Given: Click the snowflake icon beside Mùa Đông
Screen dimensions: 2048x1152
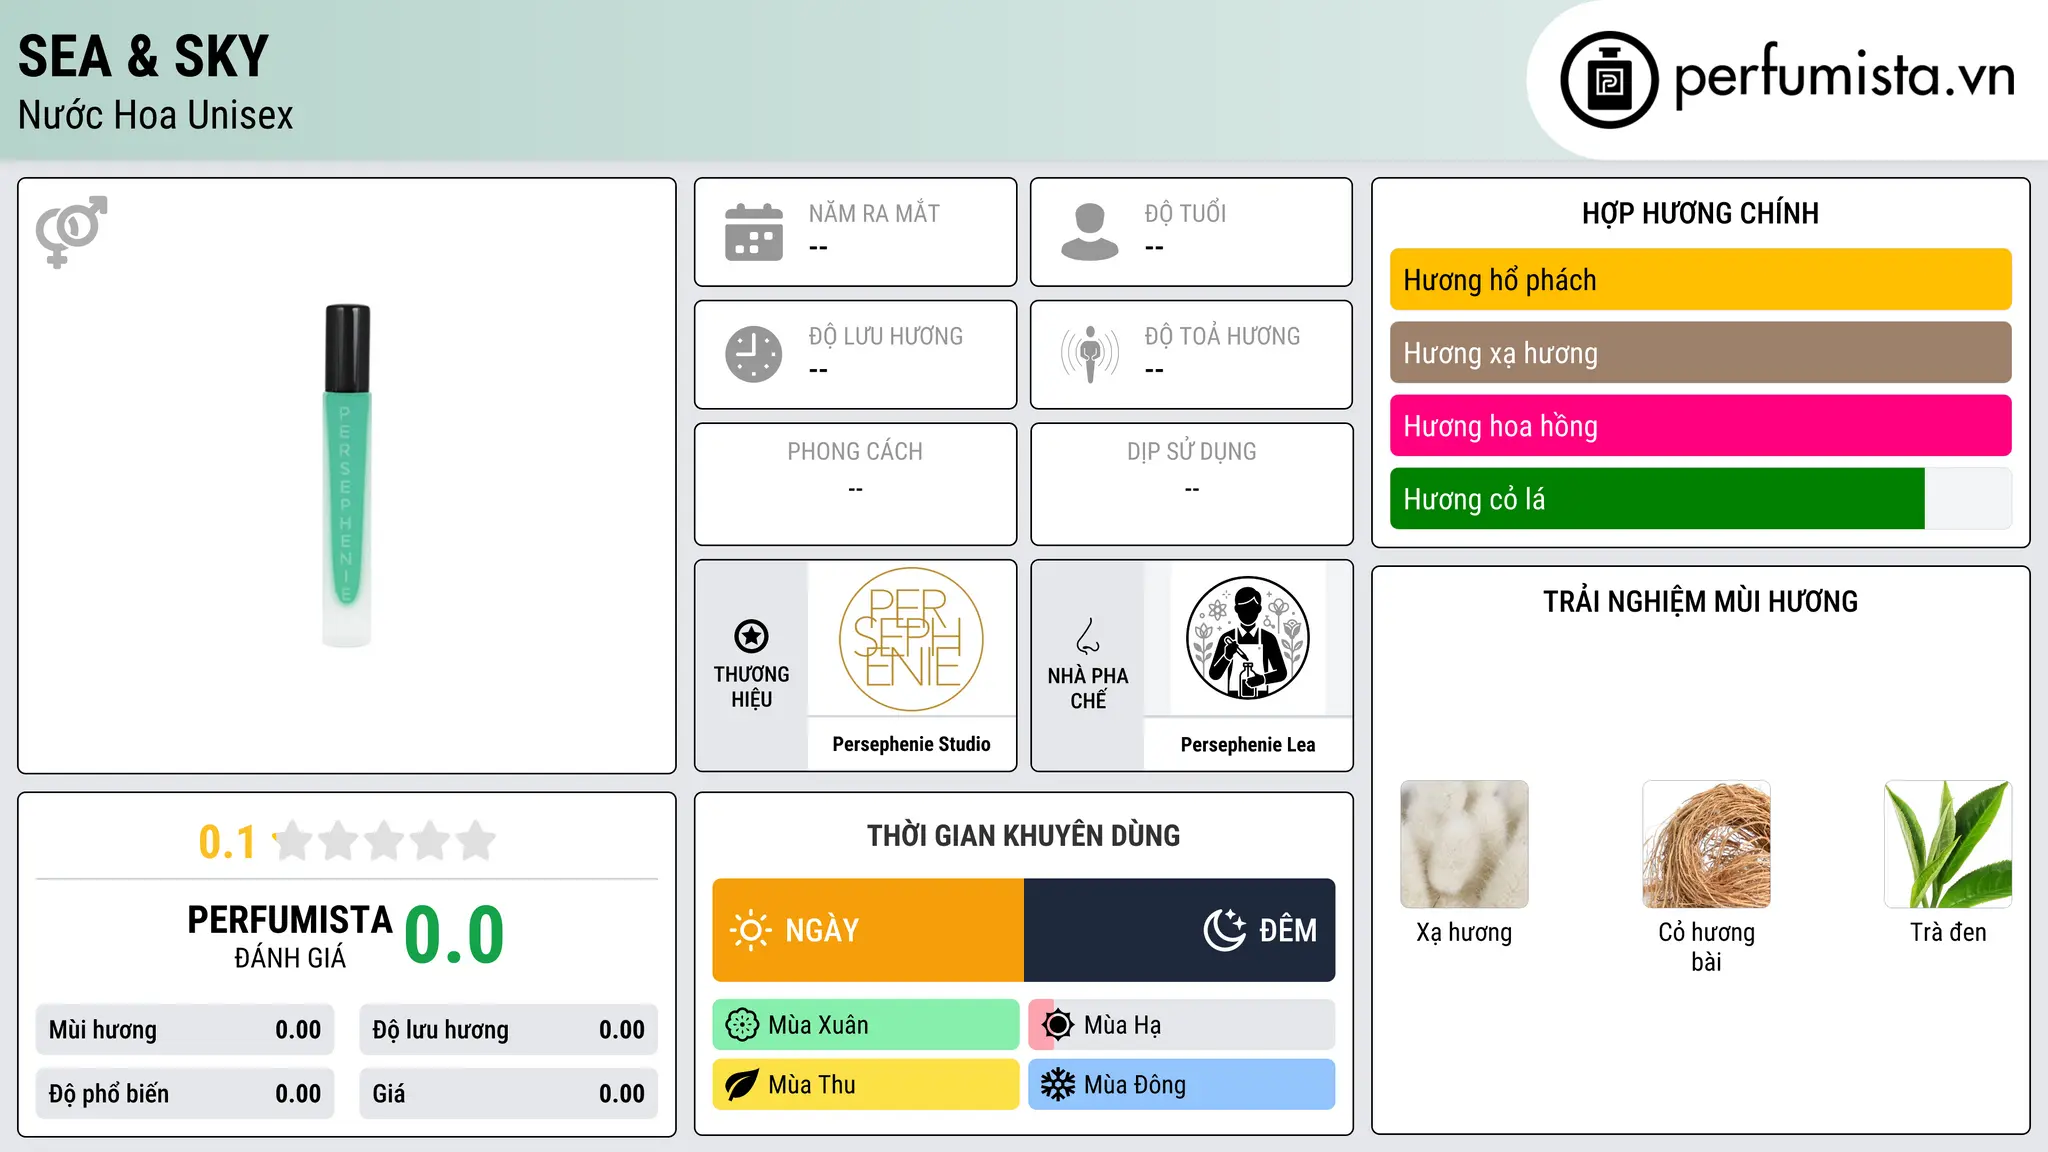Looking at the screenshot, I should click(x=1058, y=1085).
